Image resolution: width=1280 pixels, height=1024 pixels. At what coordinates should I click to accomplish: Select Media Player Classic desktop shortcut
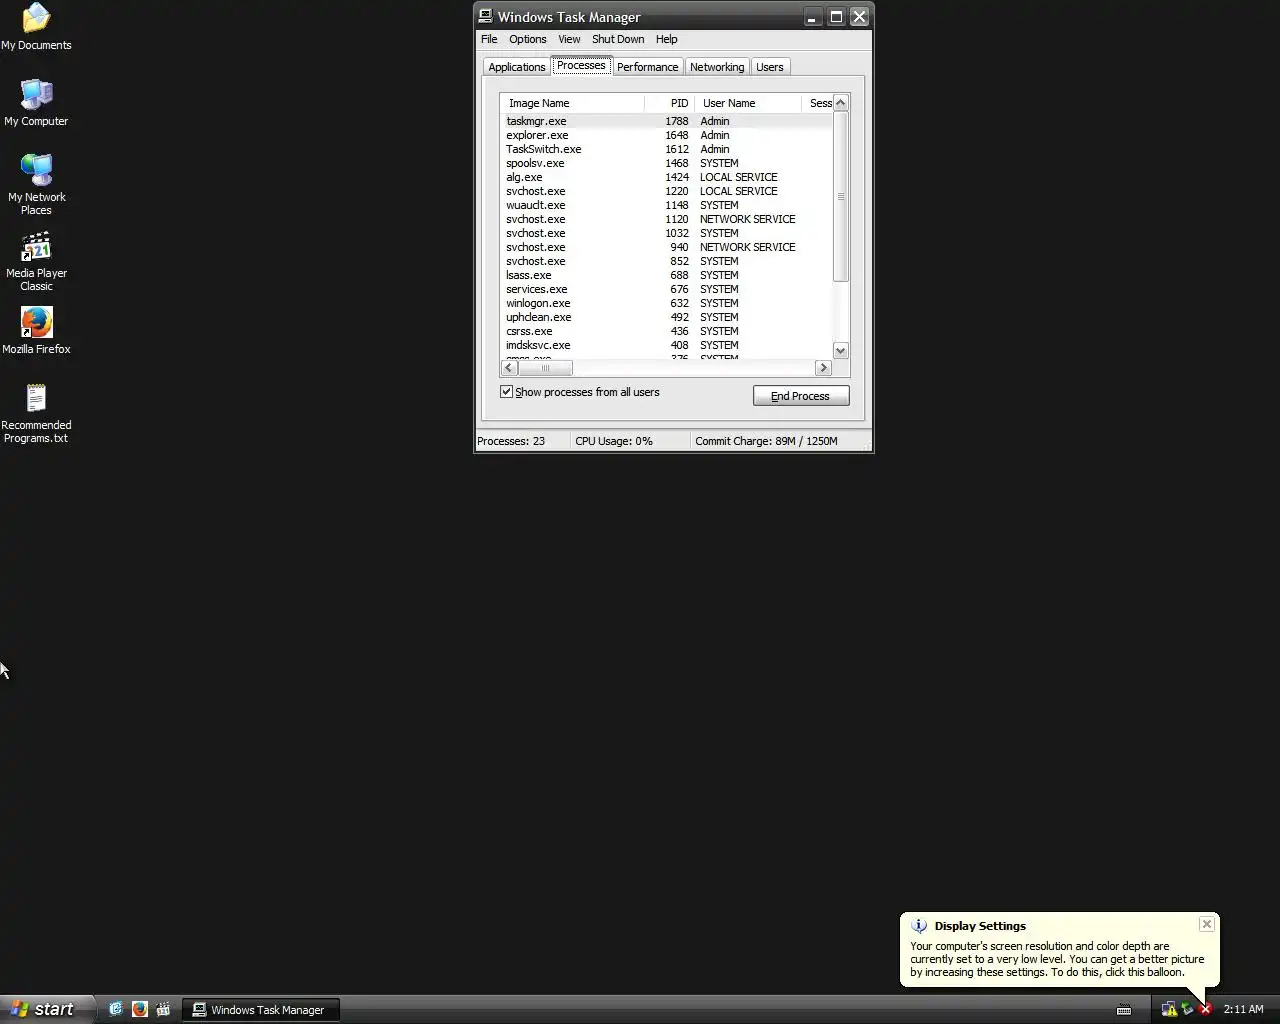point(36,261)
